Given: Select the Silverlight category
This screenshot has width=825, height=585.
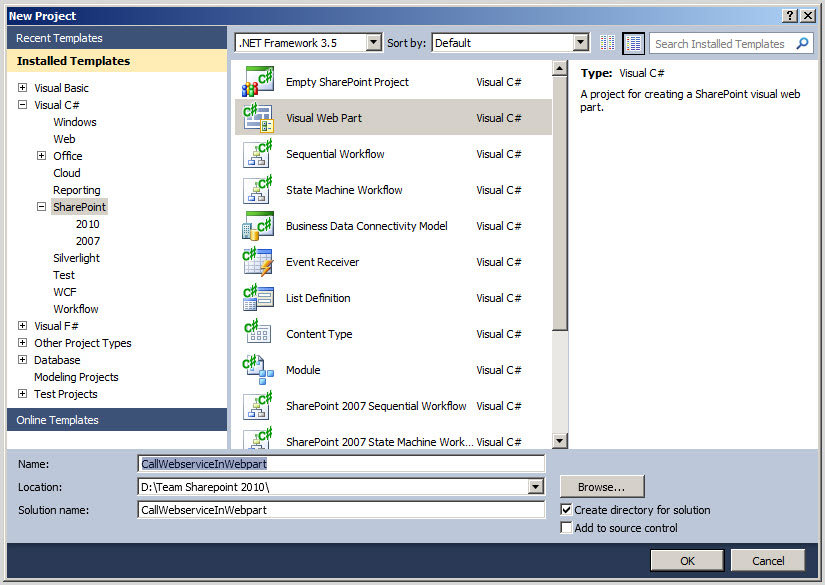Looking at the screenshot, I should point(76,258).
